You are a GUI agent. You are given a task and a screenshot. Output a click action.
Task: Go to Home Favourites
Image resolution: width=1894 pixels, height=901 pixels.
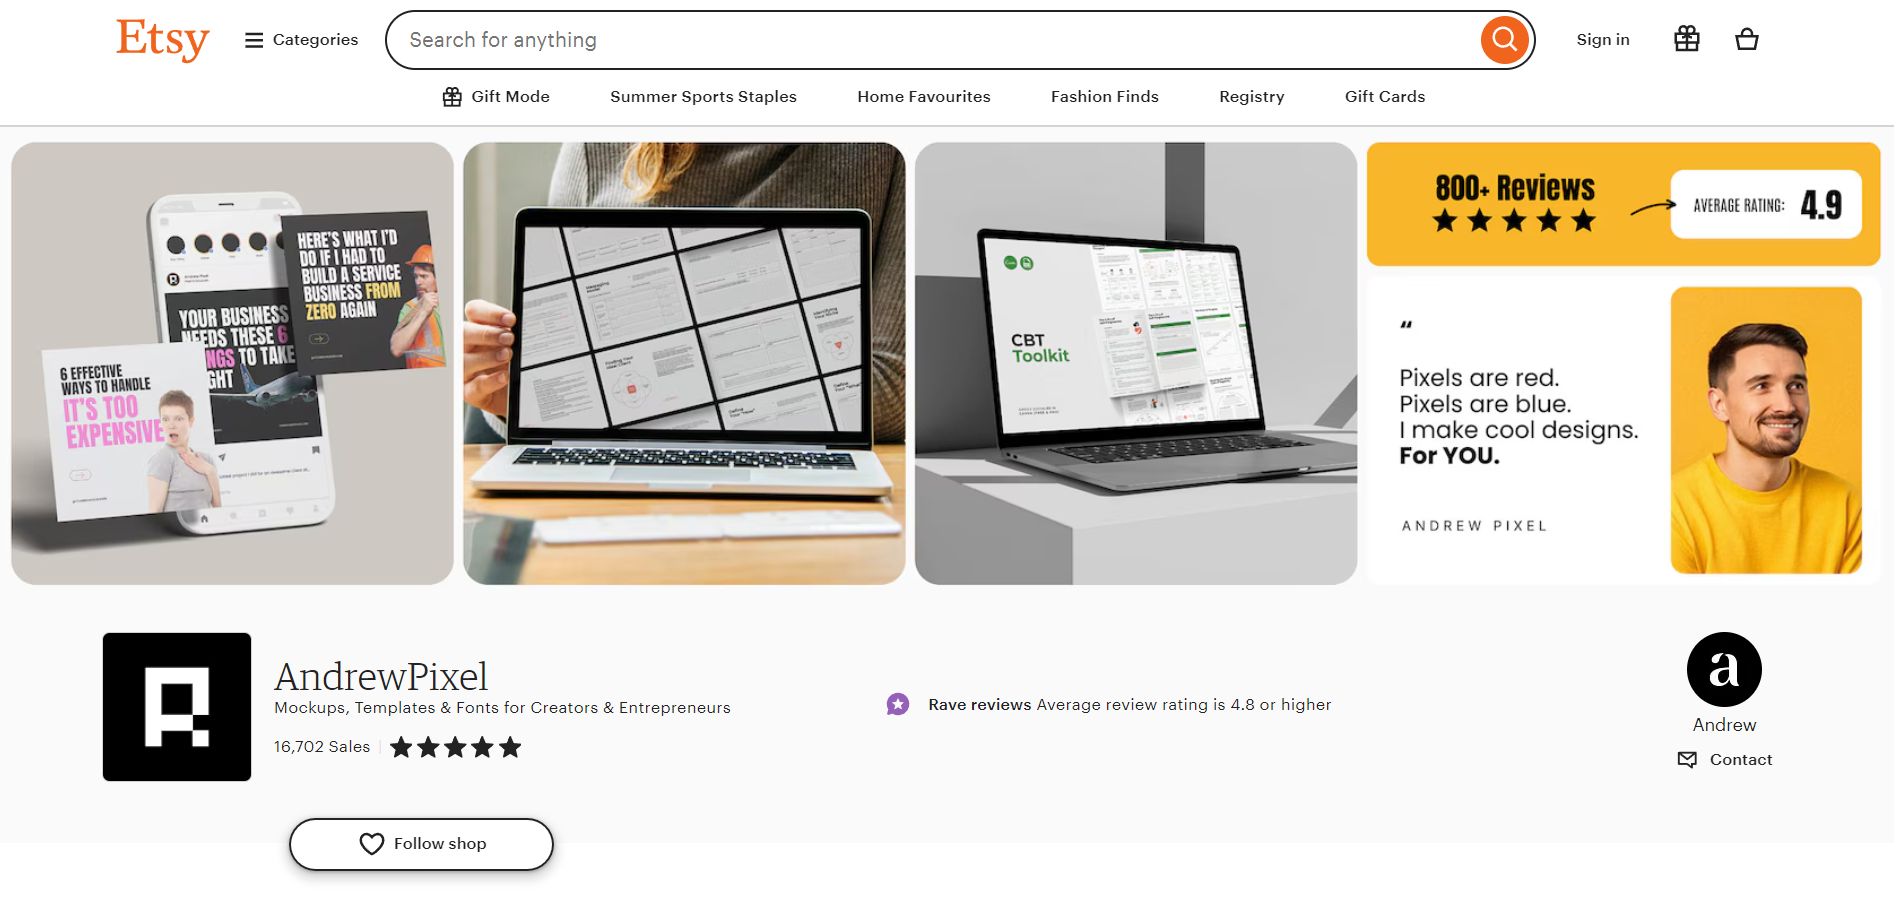(924, 97)
